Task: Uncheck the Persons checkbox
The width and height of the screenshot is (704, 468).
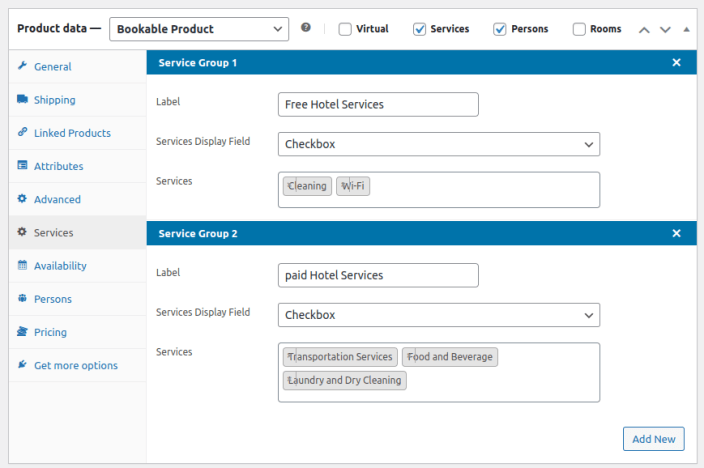Action: pos(500,29)
